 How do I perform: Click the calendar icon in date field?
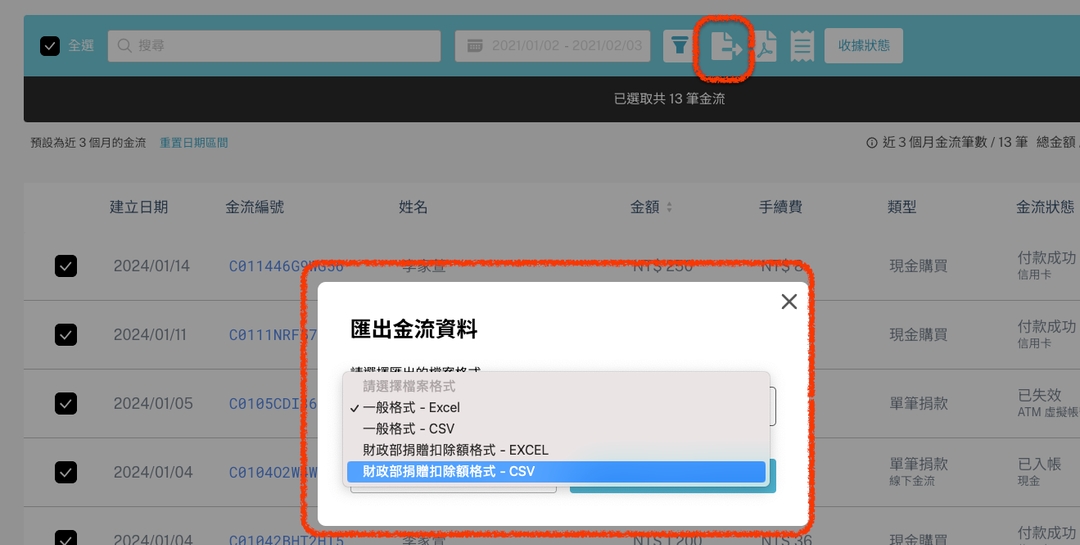(475, 45)
